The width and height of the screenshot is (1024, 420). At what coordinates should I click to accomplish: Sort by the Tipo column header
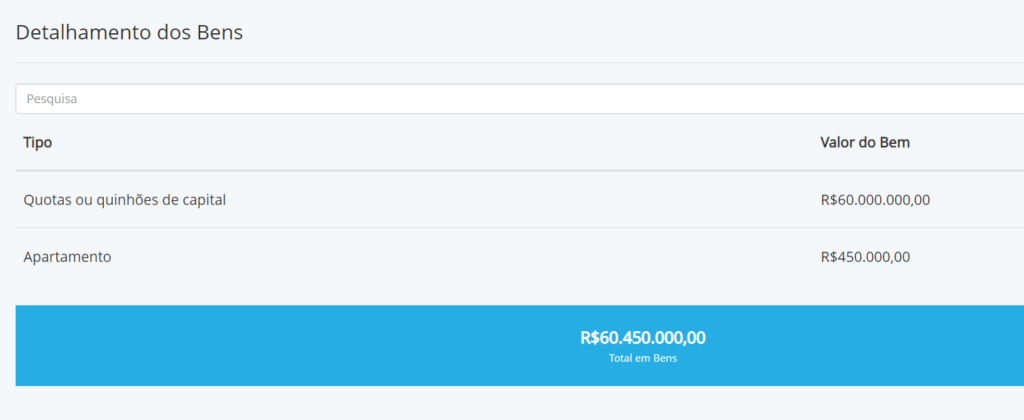coord(38,142)
